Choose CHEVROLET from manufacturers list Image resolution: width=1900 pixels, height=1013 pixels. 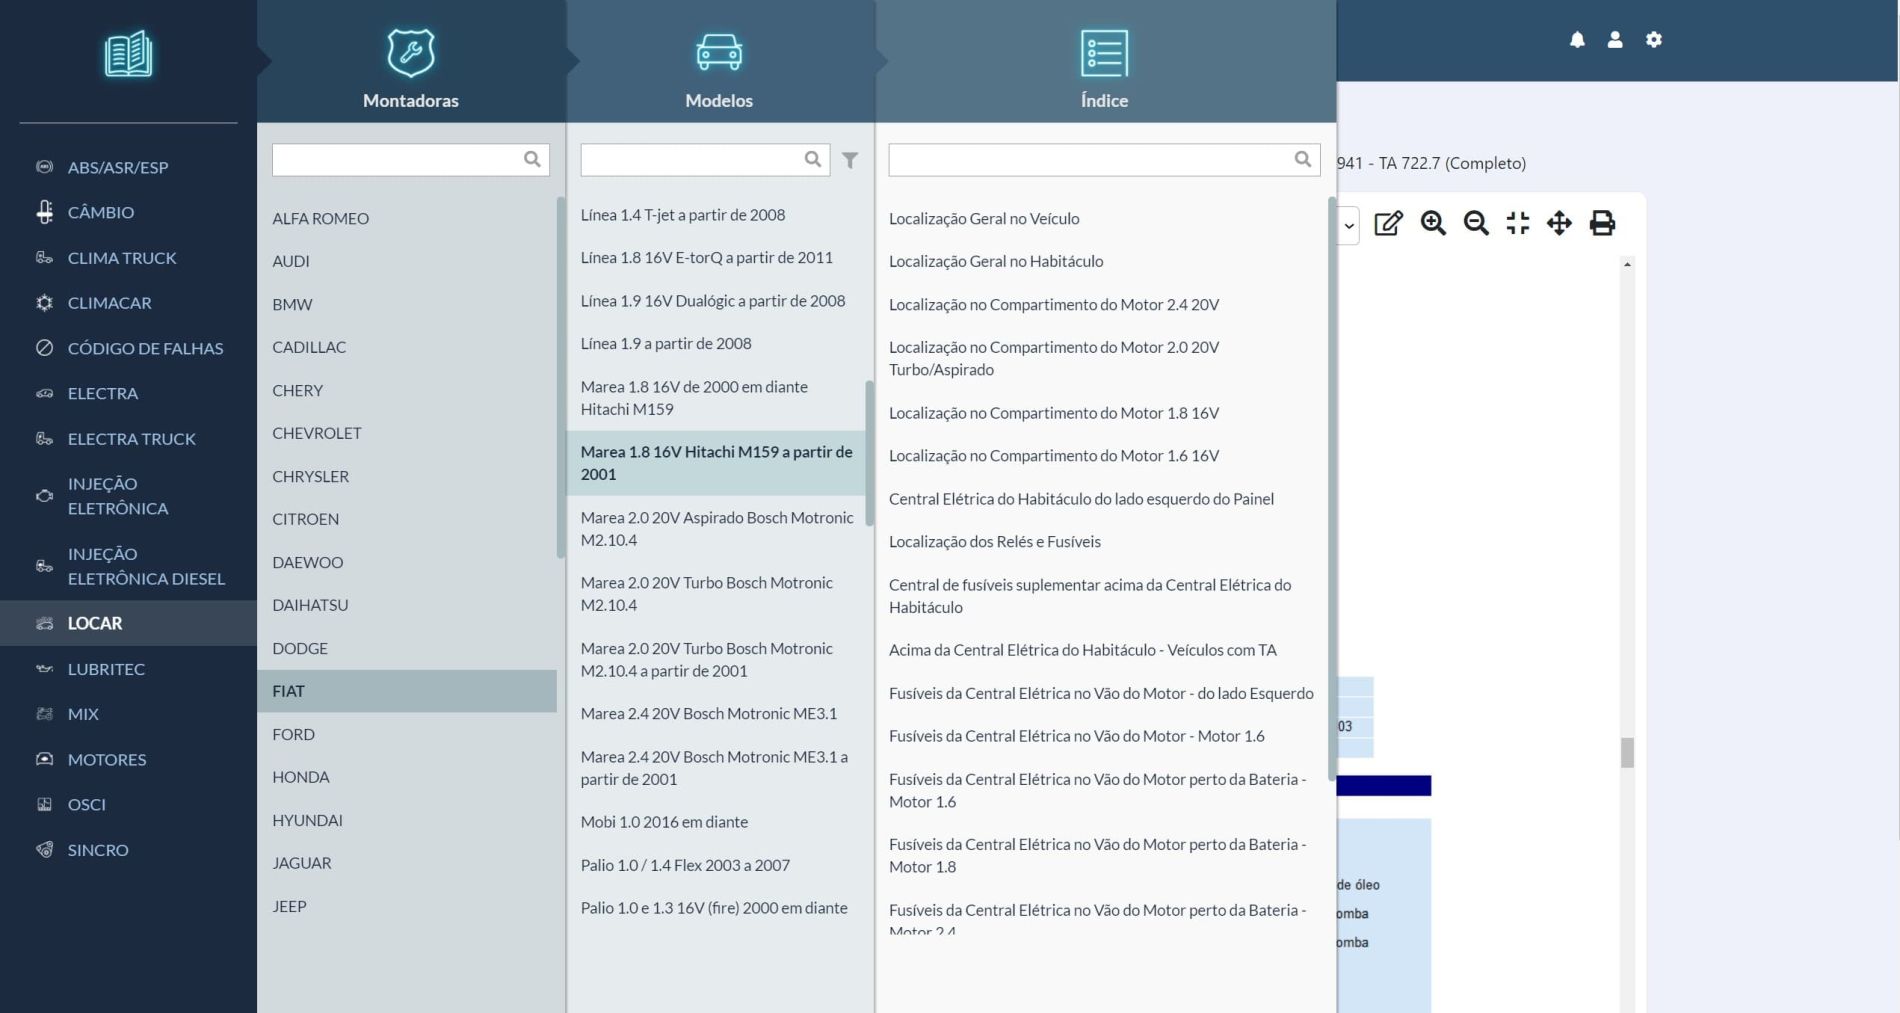pos(317,433)
